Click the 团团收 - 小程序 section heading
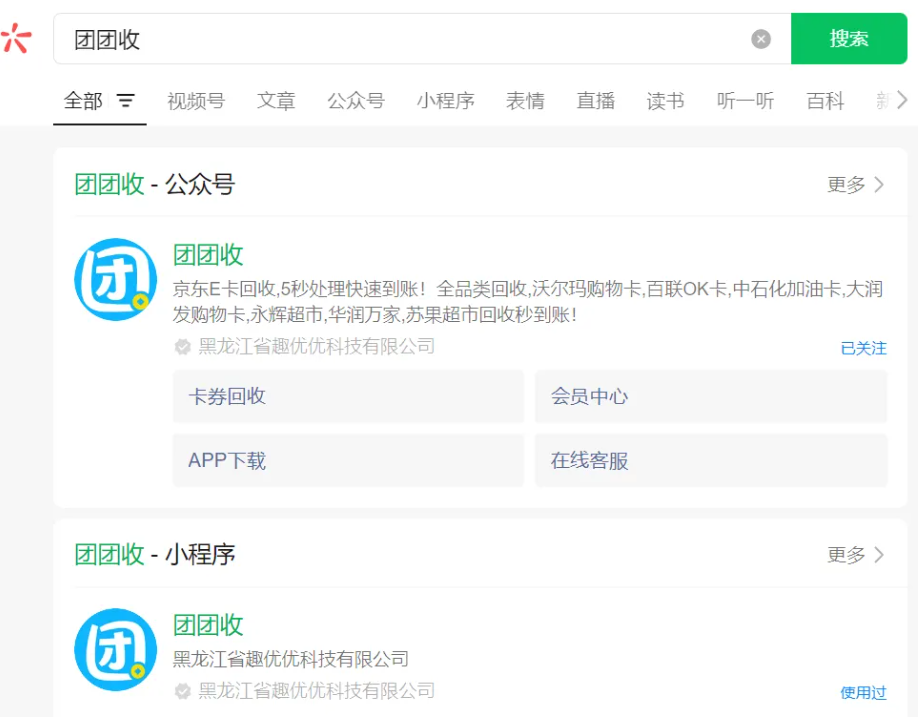Viewport: 920px width, 727px height. [155, 554]
